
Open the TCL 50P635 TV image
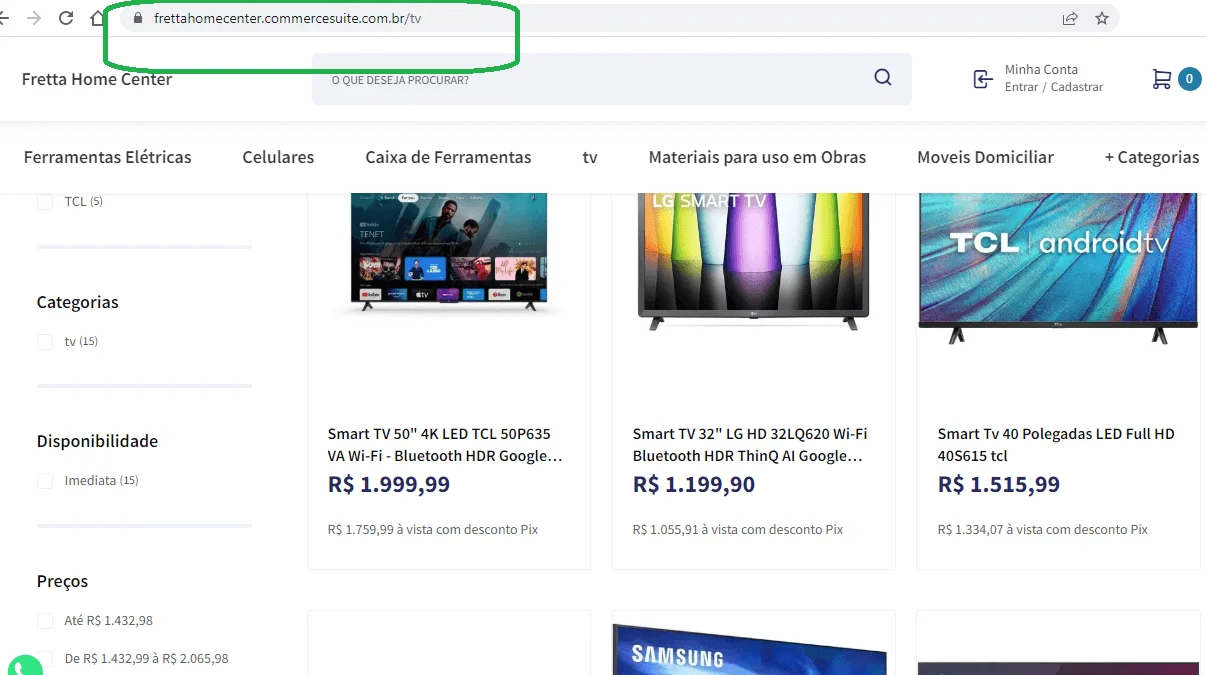pyautogui.click(x=449, y=252)
